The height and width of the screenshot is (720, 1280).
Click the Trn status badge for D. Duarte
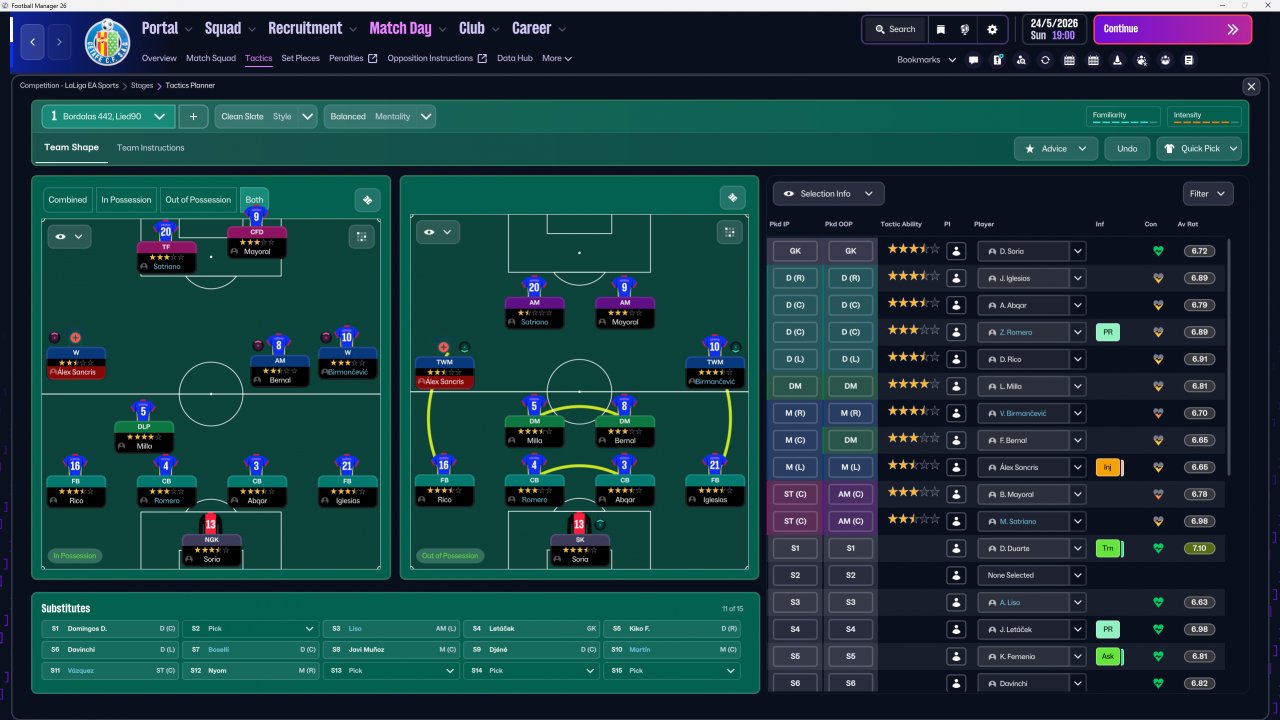point(1108,548)
